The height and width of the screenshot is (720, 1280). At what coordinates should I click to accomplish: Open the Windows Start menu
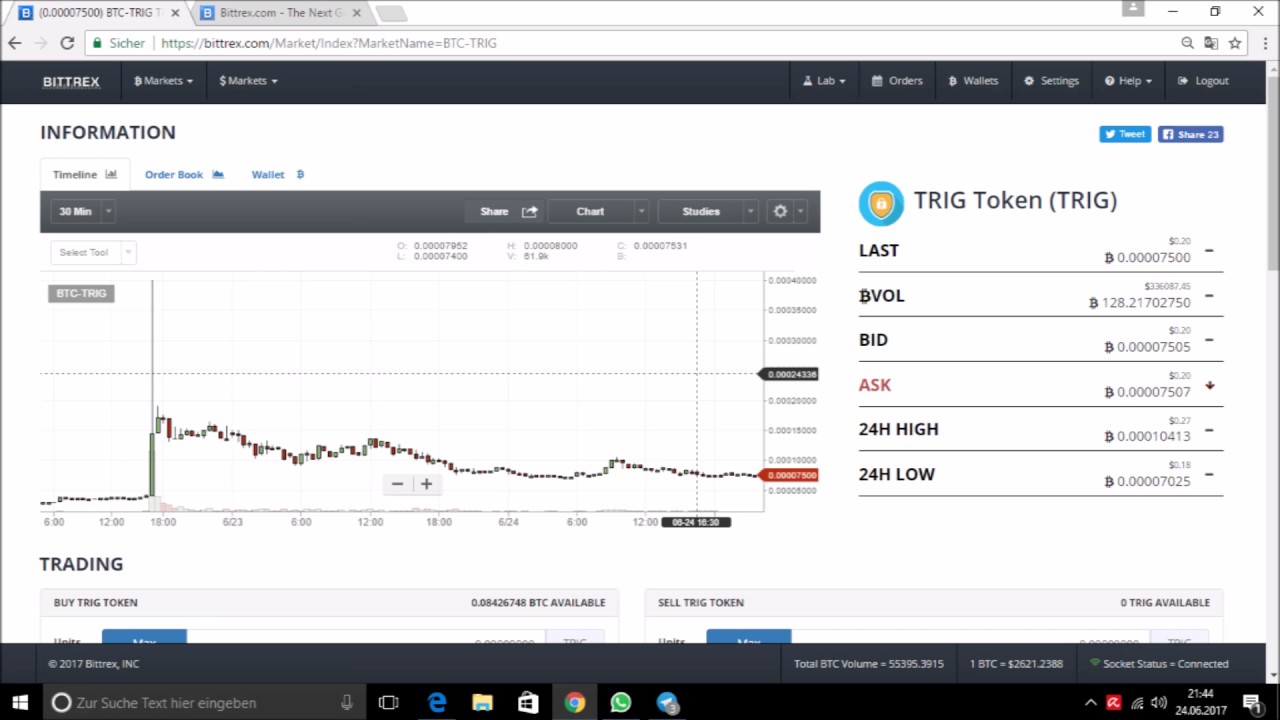[20, 702]
